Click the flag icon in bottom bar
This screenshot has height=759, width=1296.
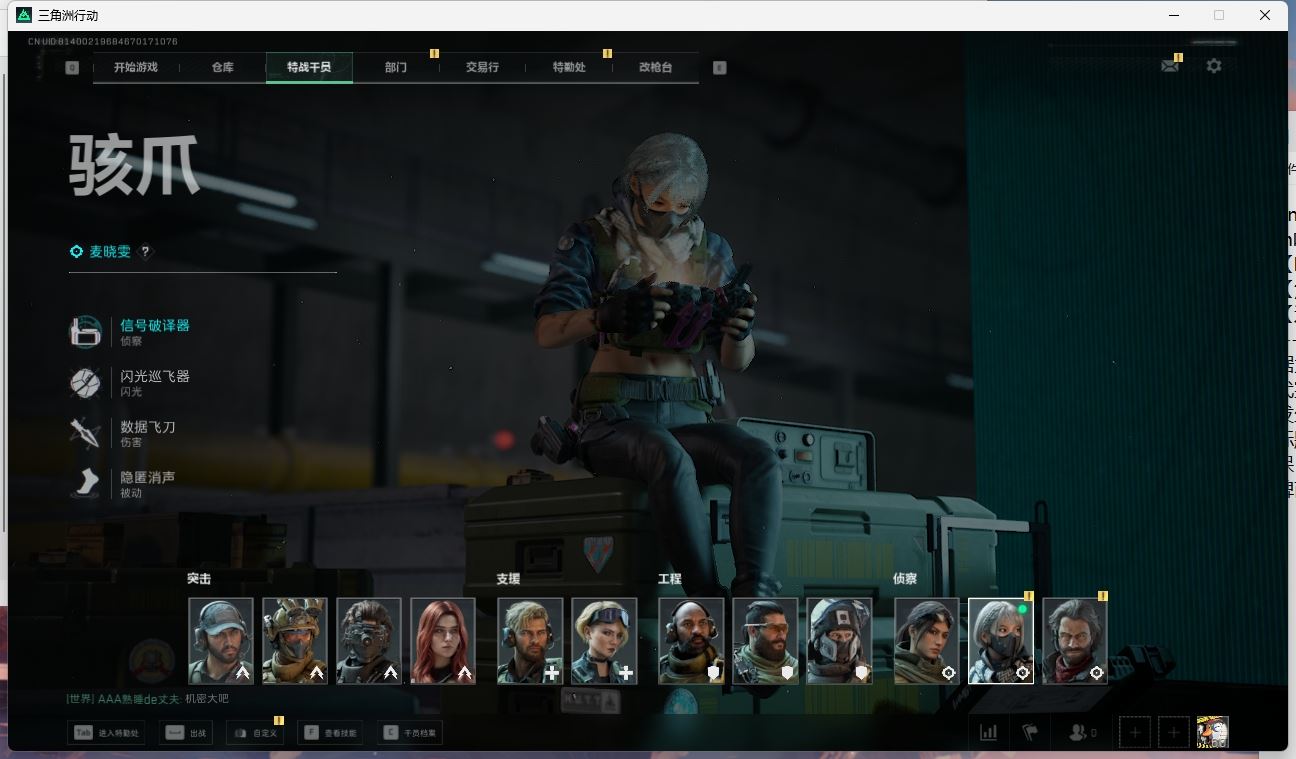(1030, 732)
